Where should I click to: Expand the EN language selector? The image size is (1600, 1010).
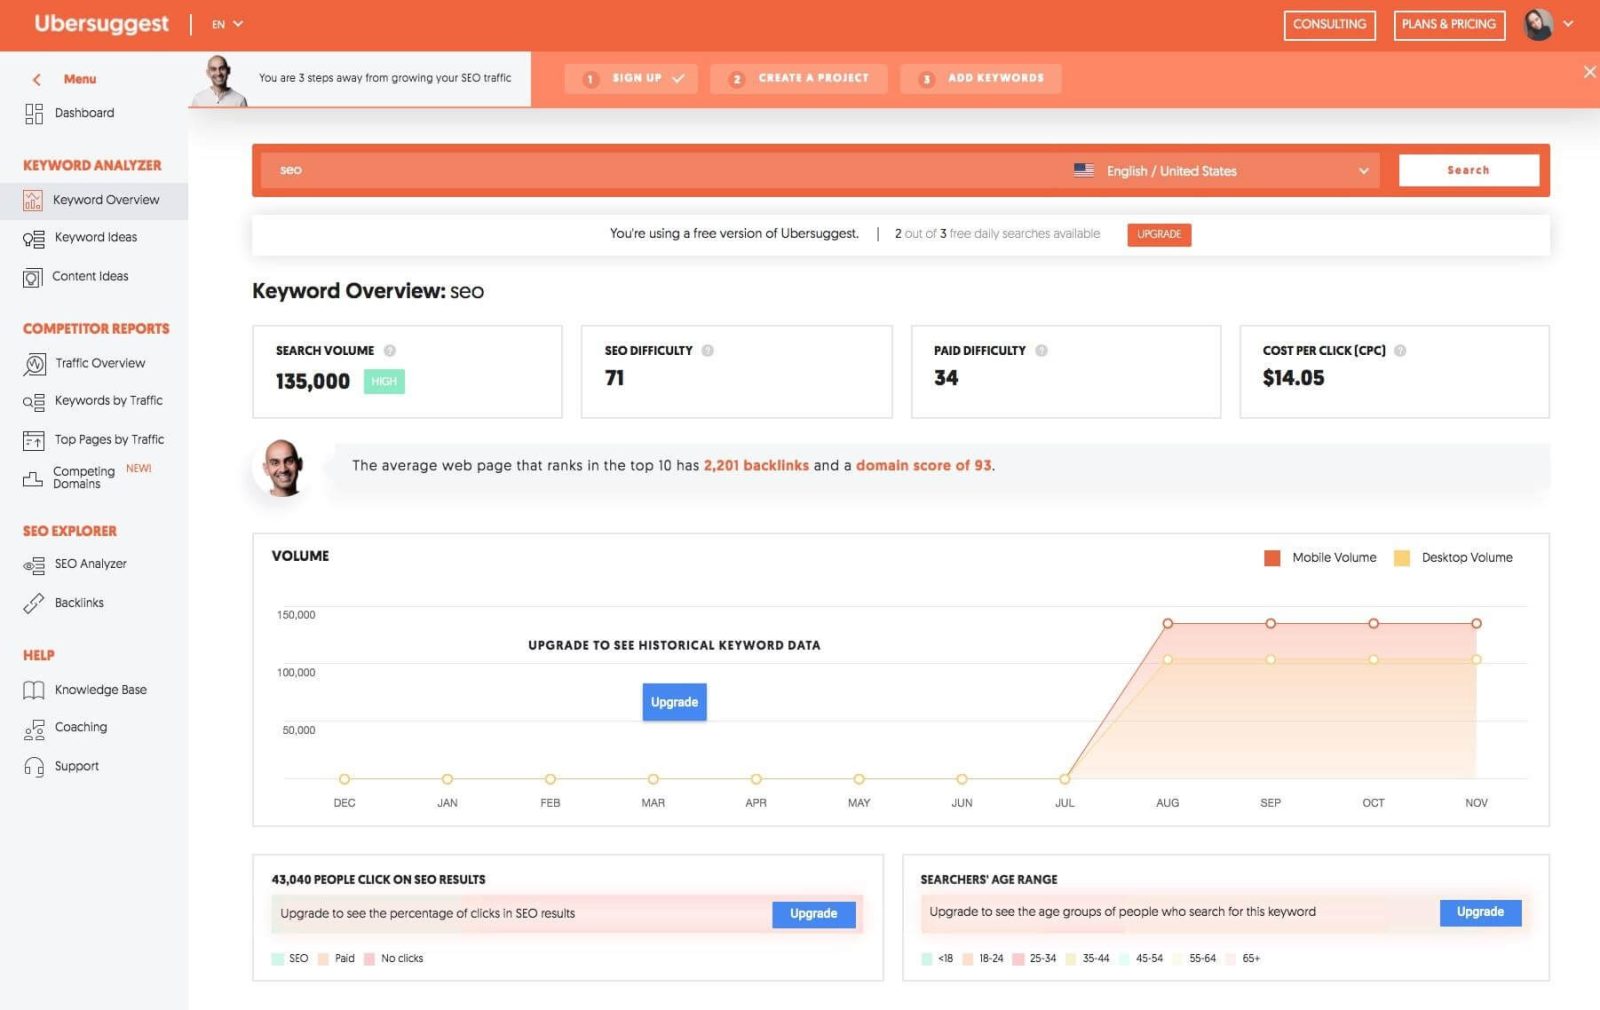(227, 24)
